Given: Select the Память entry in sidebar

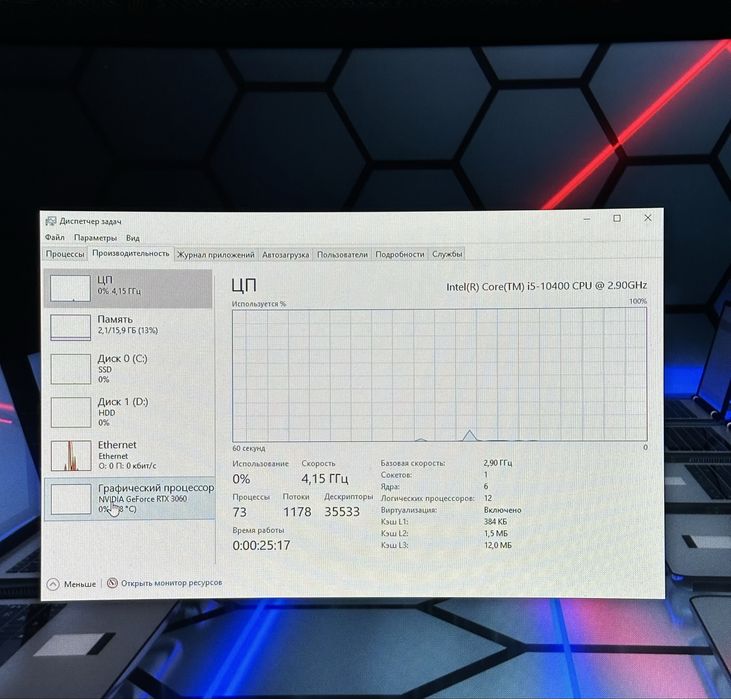Looking at the screenshot, I should [128, 327].
